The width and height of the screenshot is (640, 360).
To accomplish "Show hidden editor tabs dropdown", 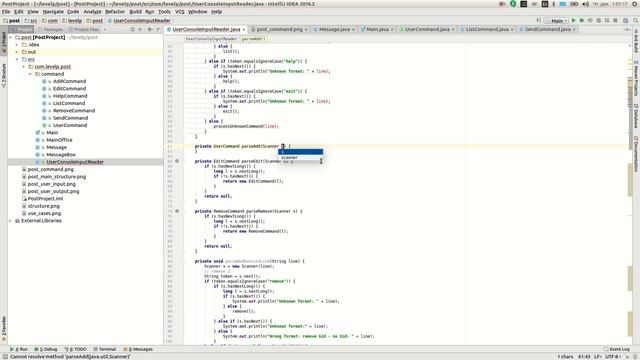I will [x=627, y=29].
